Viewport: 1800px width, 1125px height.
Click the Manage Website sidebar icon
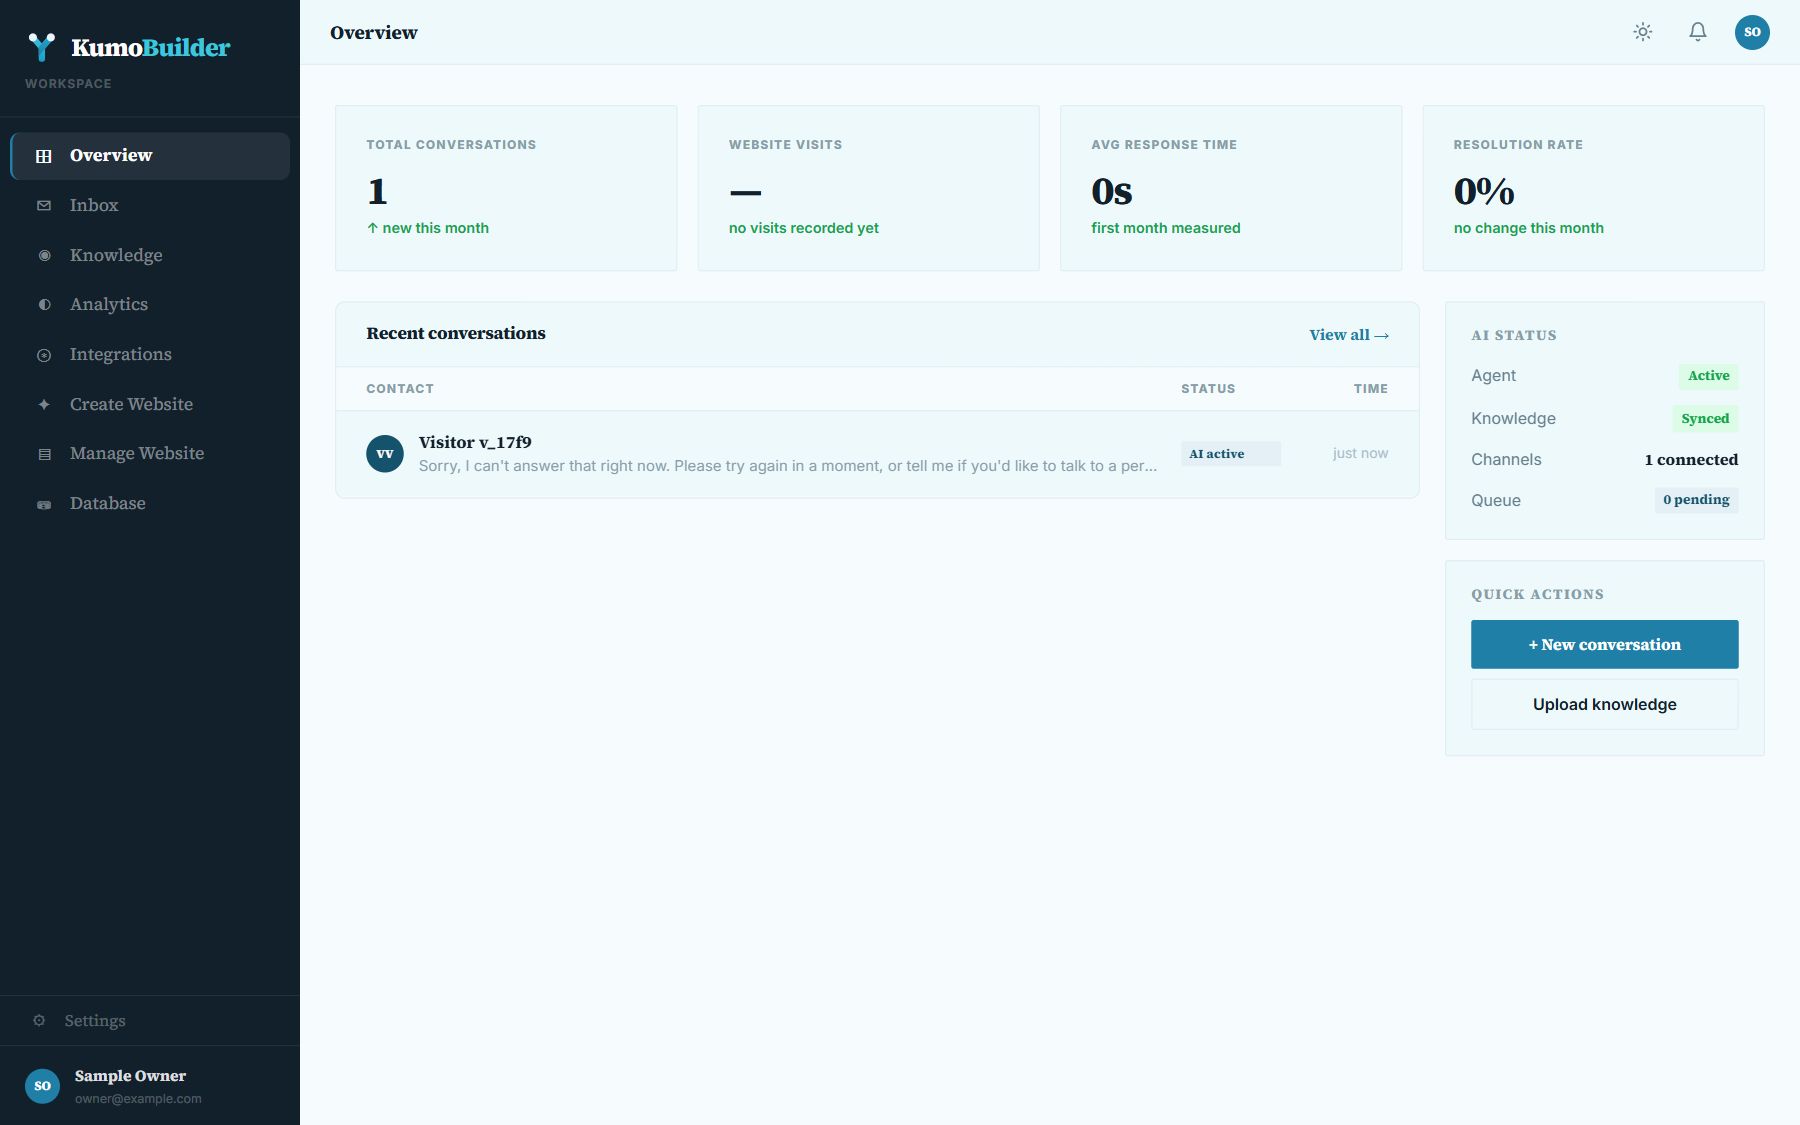(x=44, y=454)
